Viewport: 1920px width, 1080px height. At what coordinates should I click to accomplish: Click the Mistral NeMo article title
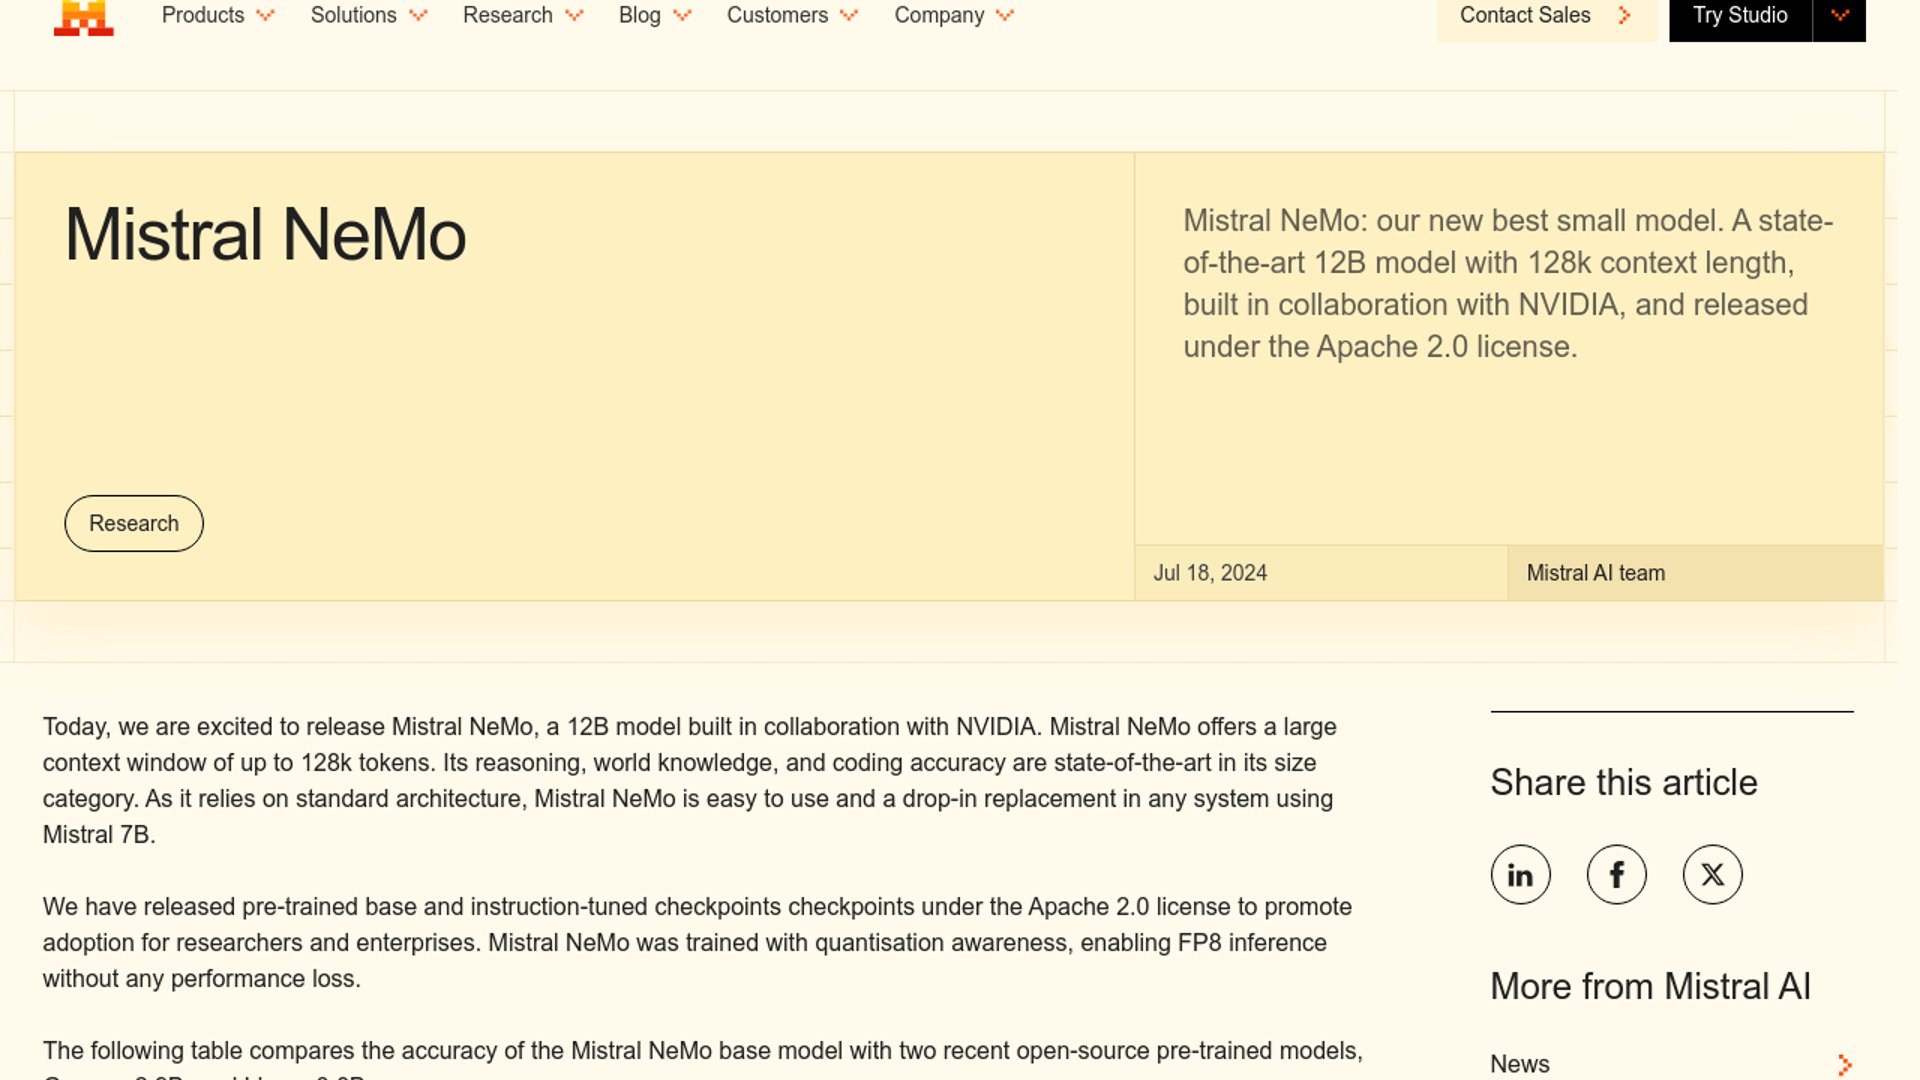tap(265, 235)
